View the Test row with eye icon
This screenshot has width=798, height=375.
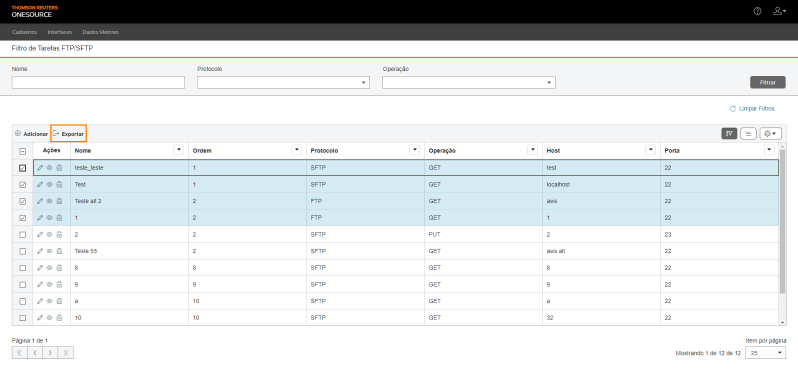(49, 184)
